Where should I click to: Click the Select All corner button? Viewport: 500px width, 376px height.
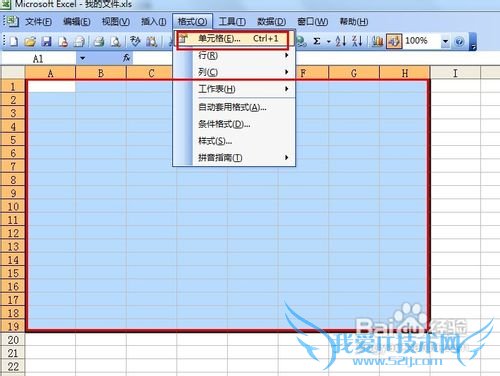(x=13, y=72)
